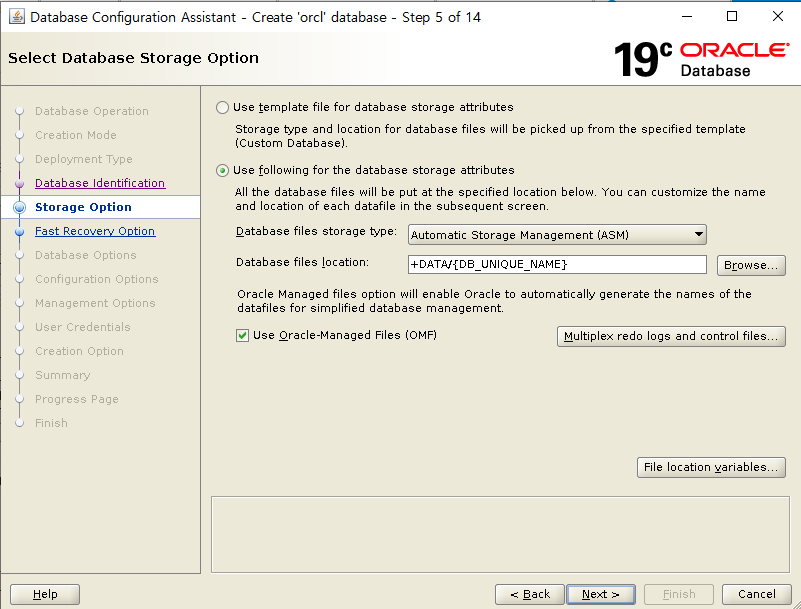This screenshot has width=801, height=609.
Task: Toggle Use Oracle-Managed Files (OMF) checkbox
Action: pyautogui.click(x=242, y=336)
